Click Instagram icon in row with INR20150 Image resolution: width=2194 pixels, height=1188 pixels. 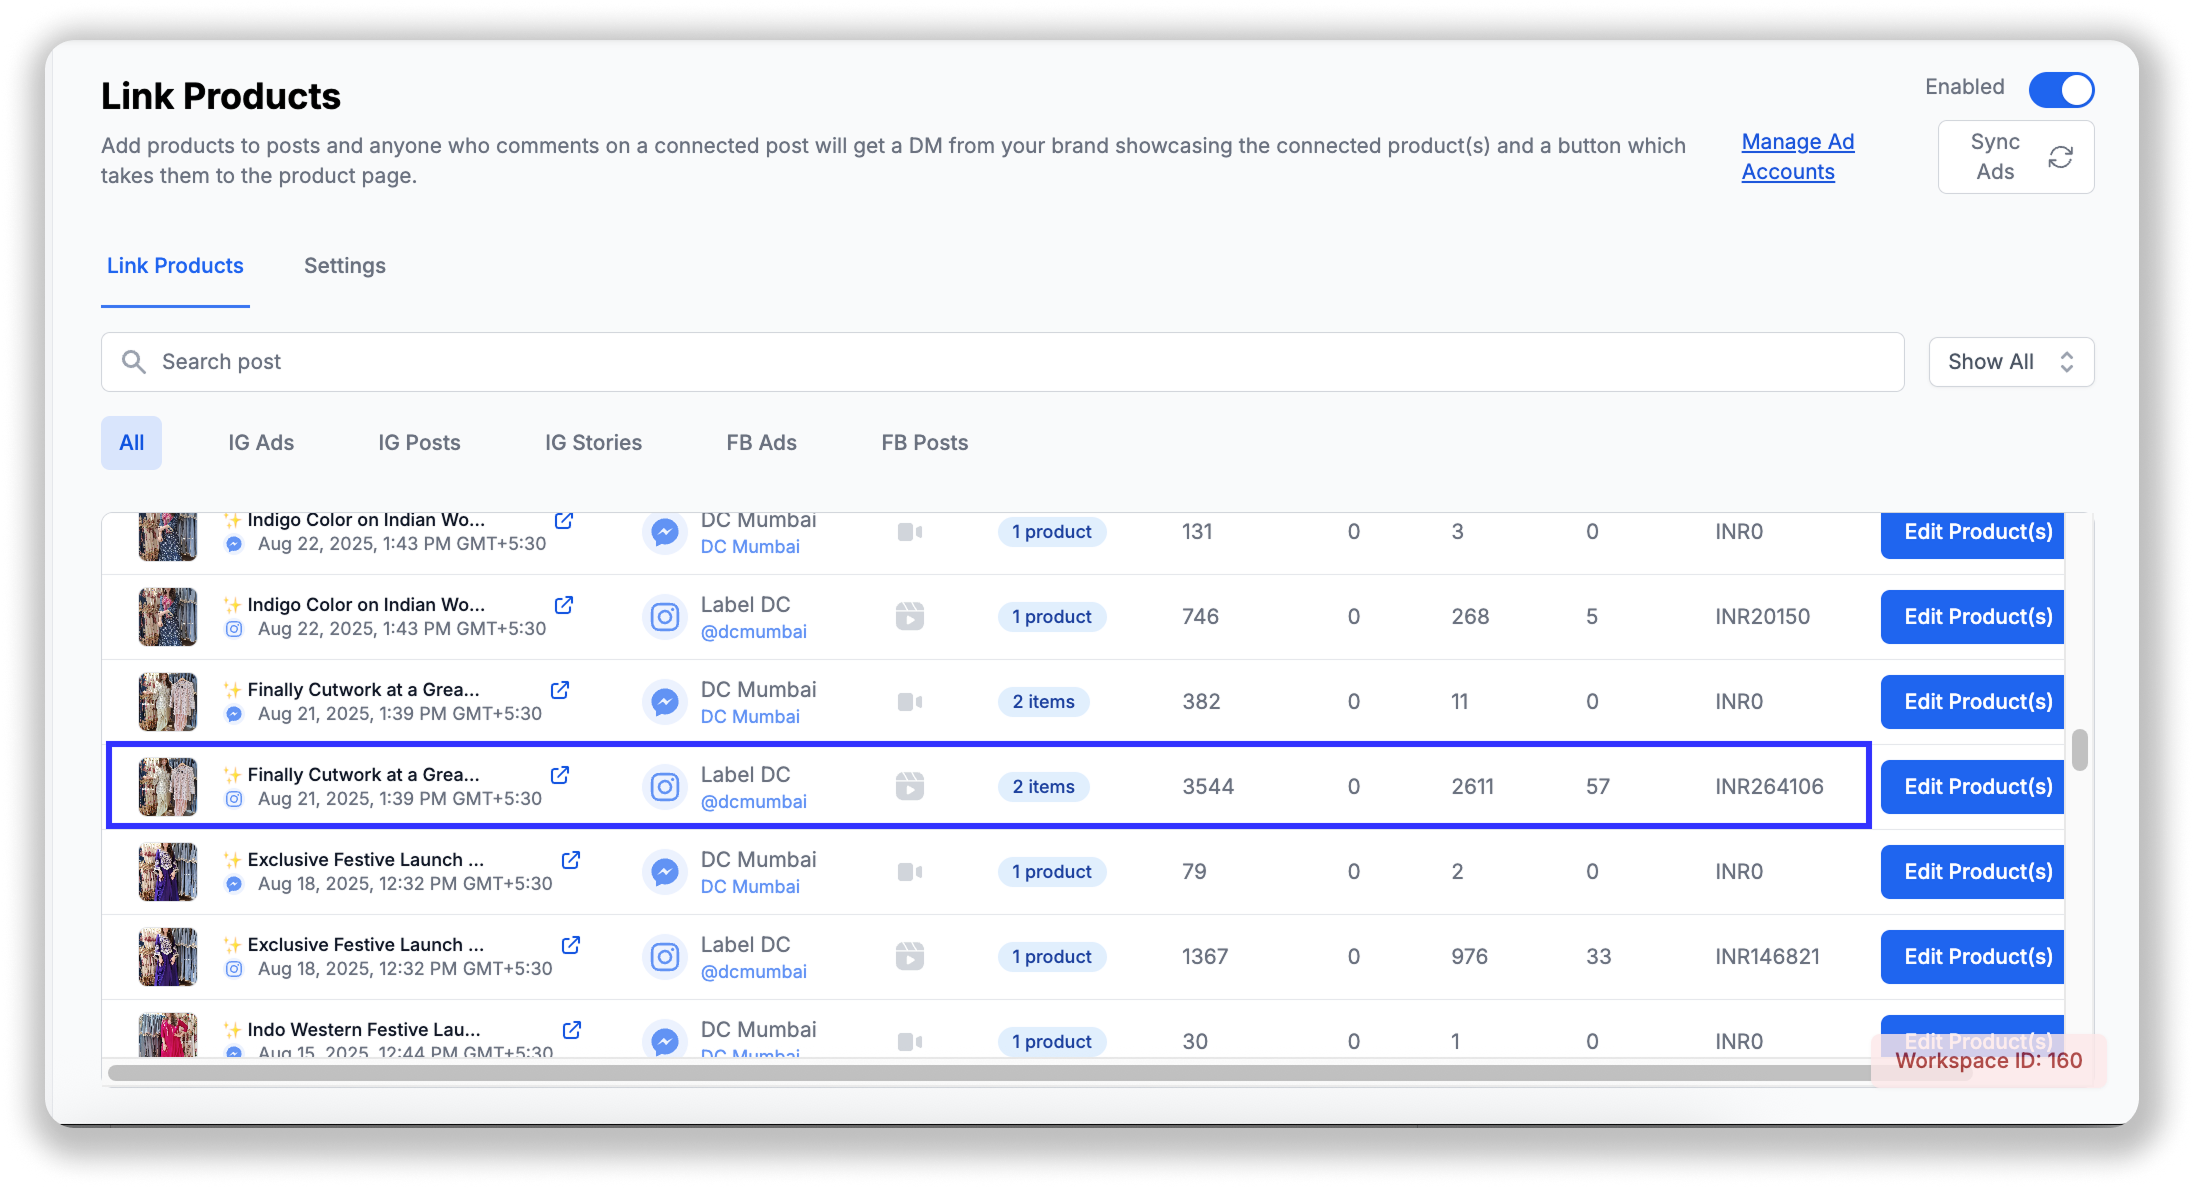click(x=665, y=617)
